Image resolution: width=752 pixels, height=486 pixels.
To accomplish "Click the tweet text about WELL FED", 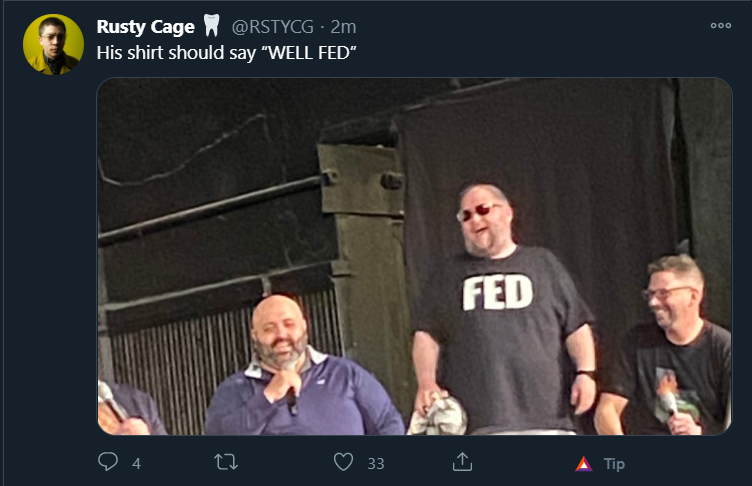I will pos(226,52).
